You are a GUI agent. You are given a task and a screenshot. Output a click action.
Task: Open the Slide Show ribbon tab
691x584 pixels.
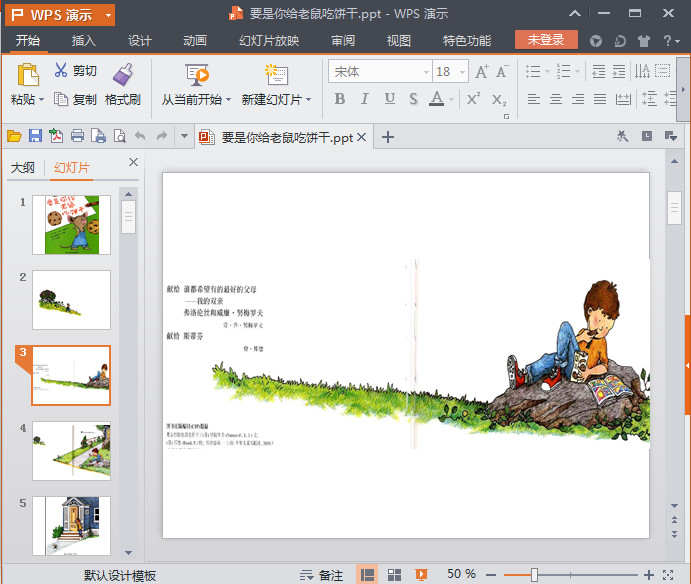269,41
